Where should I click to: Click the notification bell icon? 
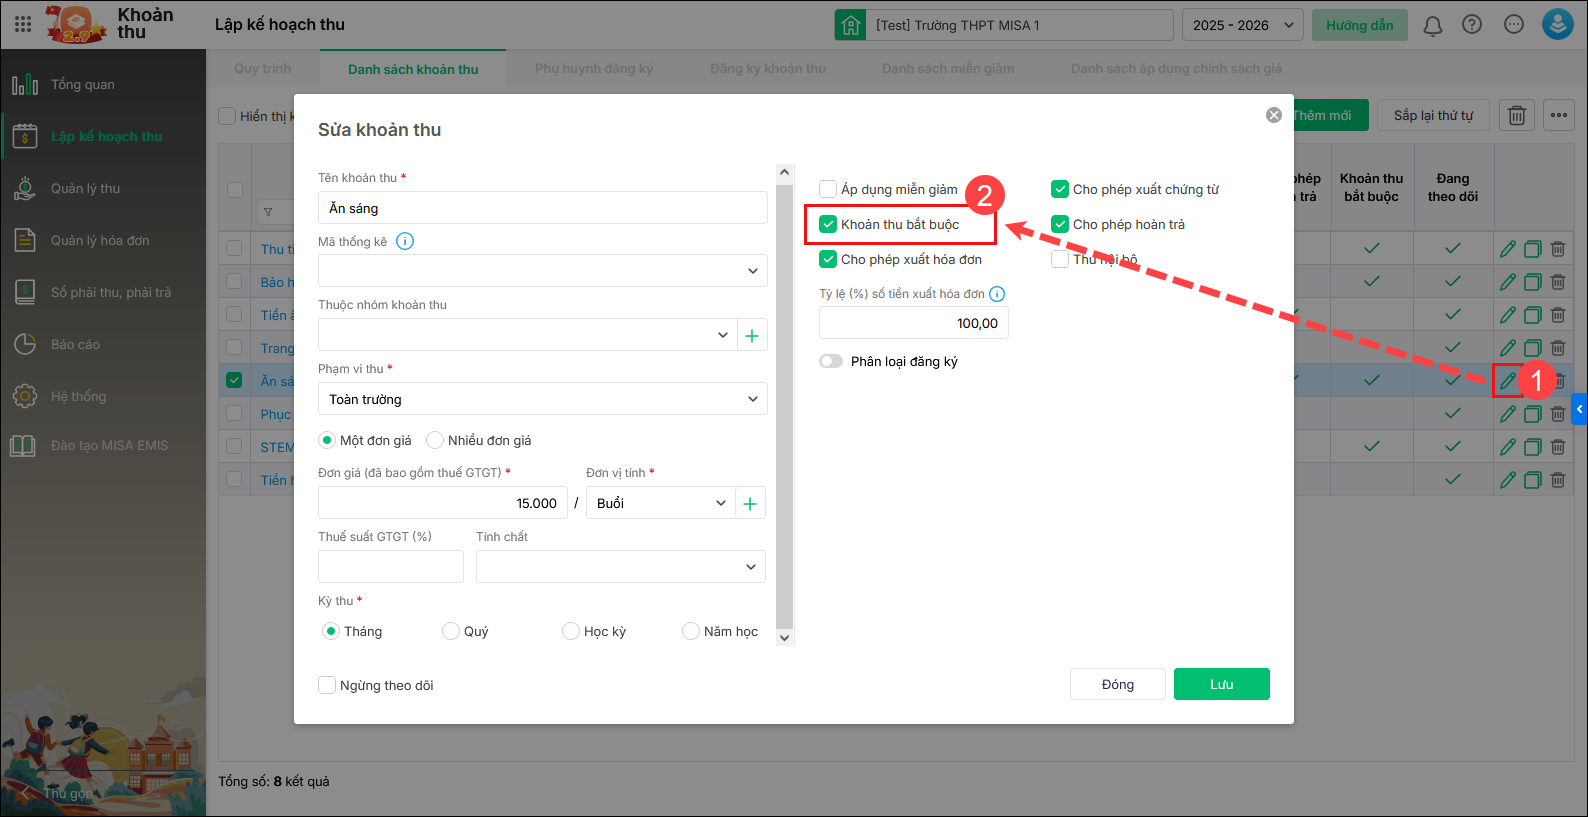(x=1432, y=25)
